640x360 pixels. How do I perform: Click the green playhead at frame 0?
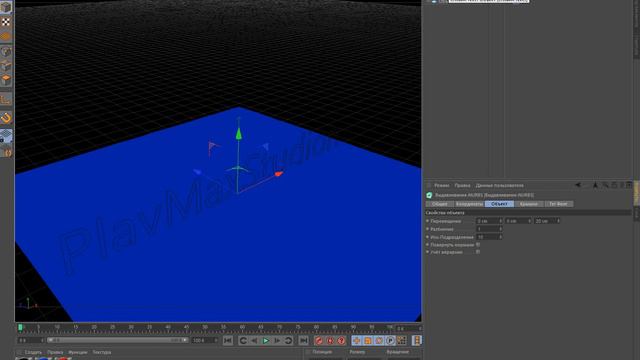coord(20,327)
